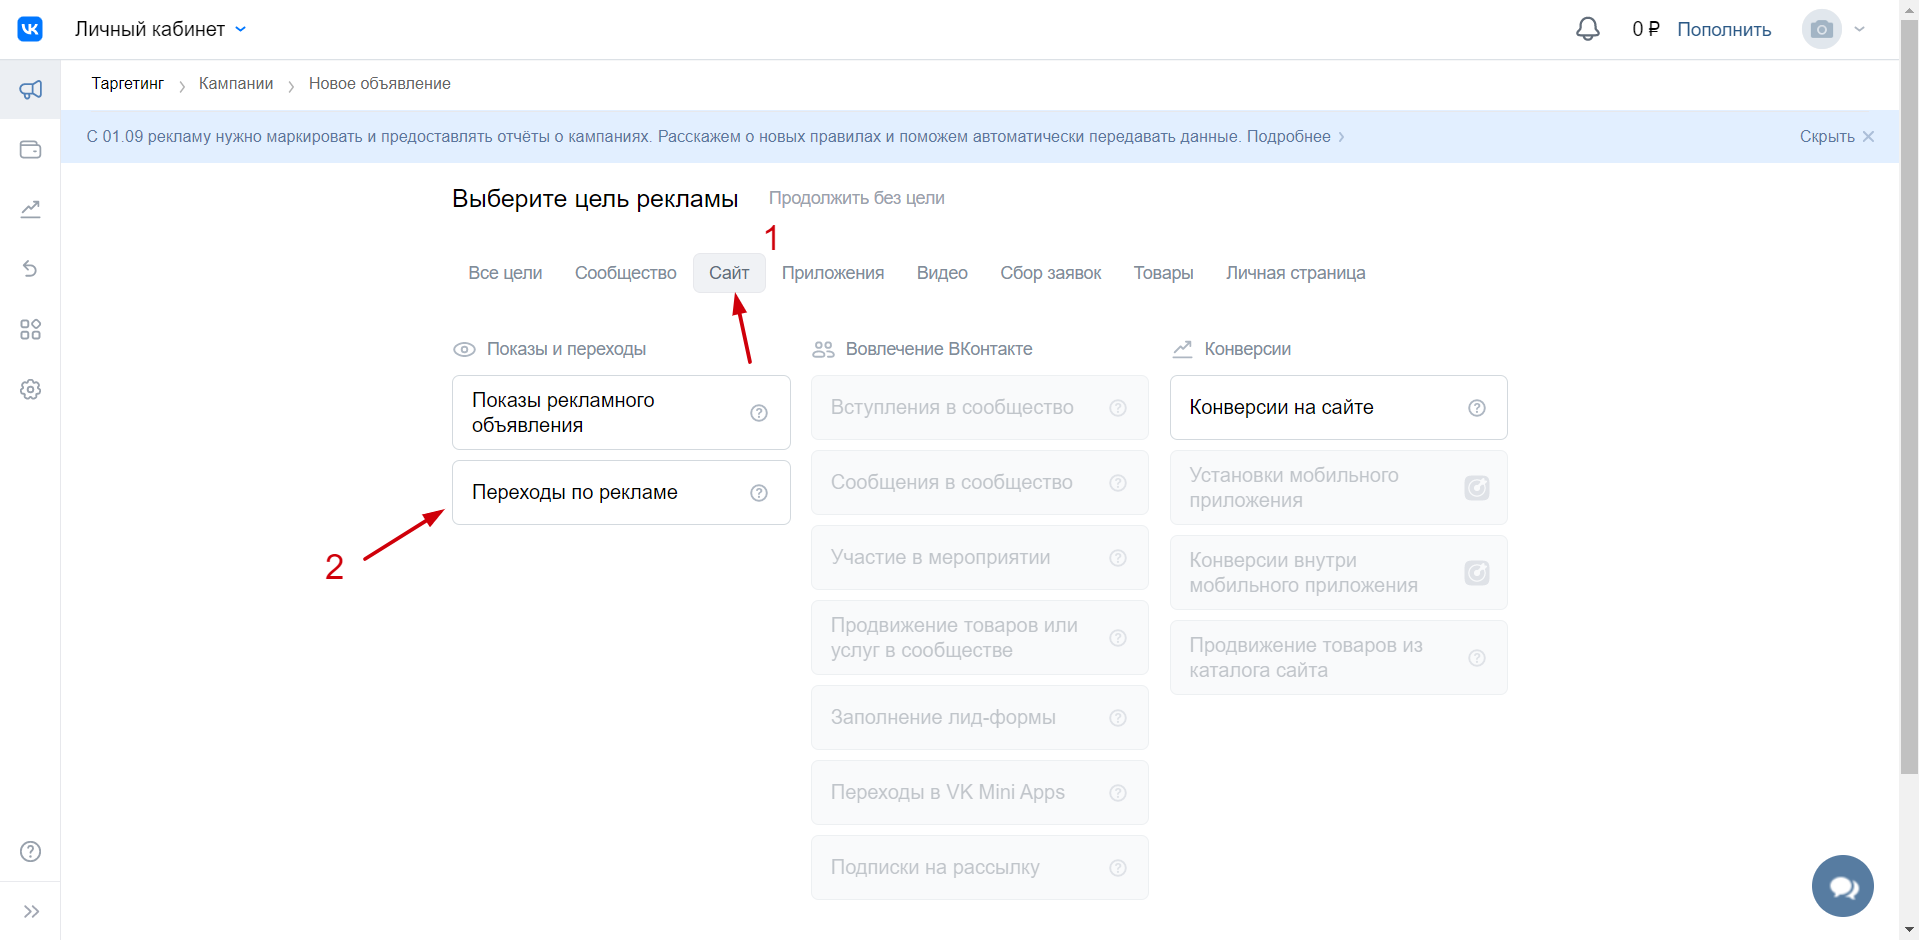This screenshot has width=1919, height=940.
Task: Show help for Переходы в VK Mini Apps
Action: tap(1118, 793)
